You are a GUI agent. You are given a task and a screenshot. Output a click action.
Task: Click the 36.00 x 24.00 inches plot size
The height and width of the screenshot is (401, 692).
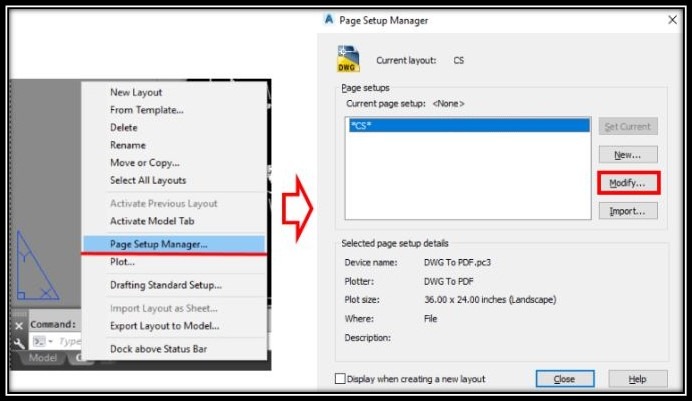(490, 300)
